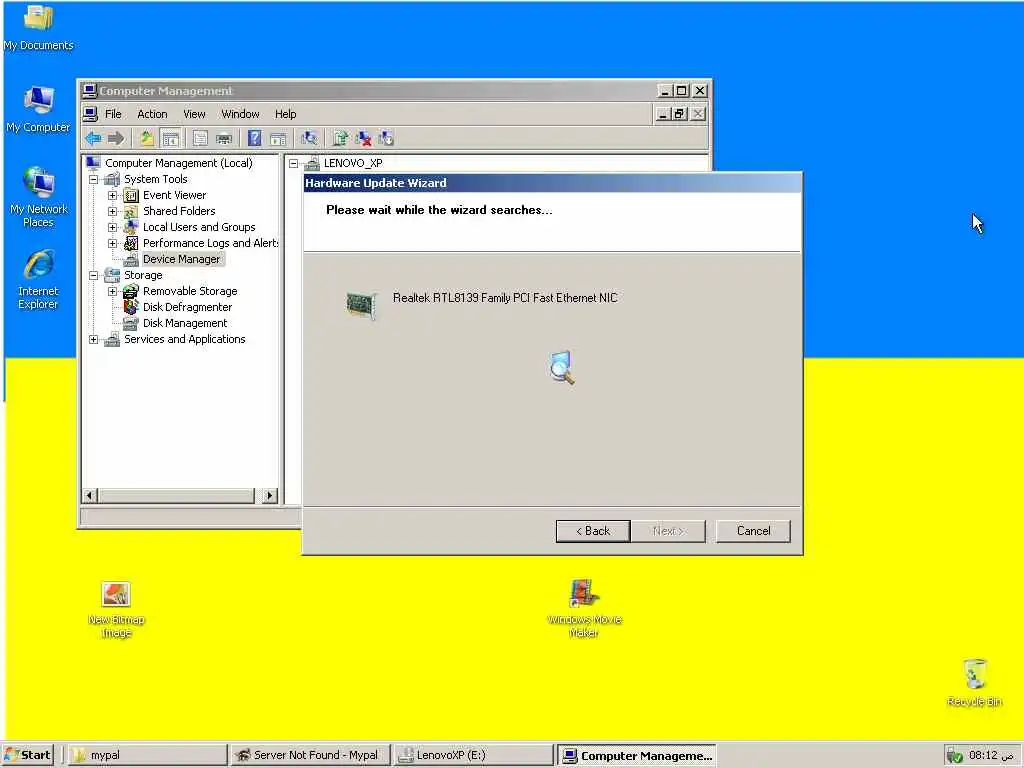Select the Internet Explorer desktop icon
Image resolution: width=1024 pixels, height=768 pixels.
(x=39, y=280)
